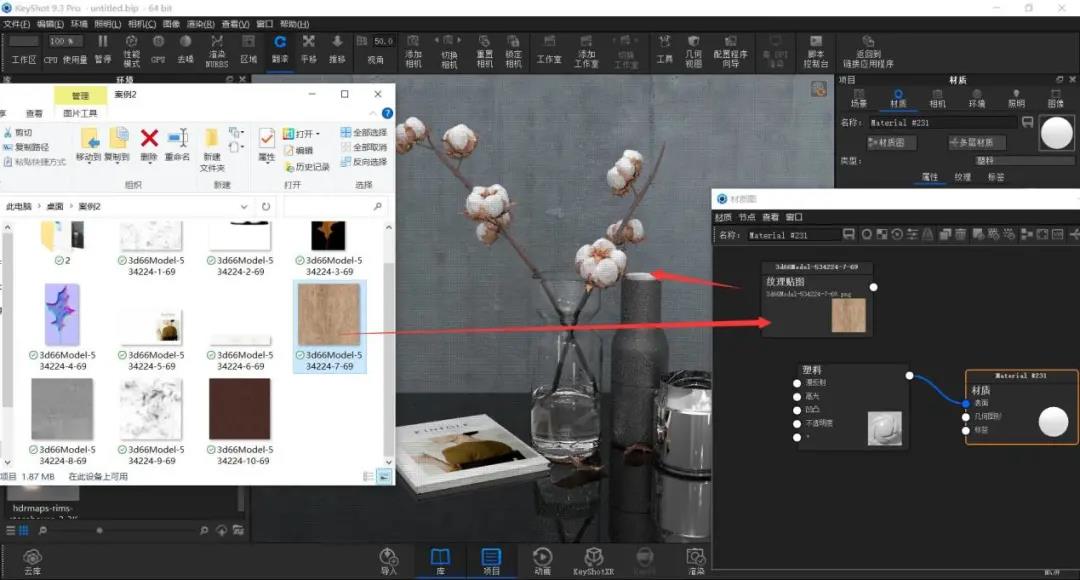This screenshot has width=1080, height=580.
Task: Expand the Explorer address bar history dropdown
Action: pyautogui.click(x=244, y=207)
